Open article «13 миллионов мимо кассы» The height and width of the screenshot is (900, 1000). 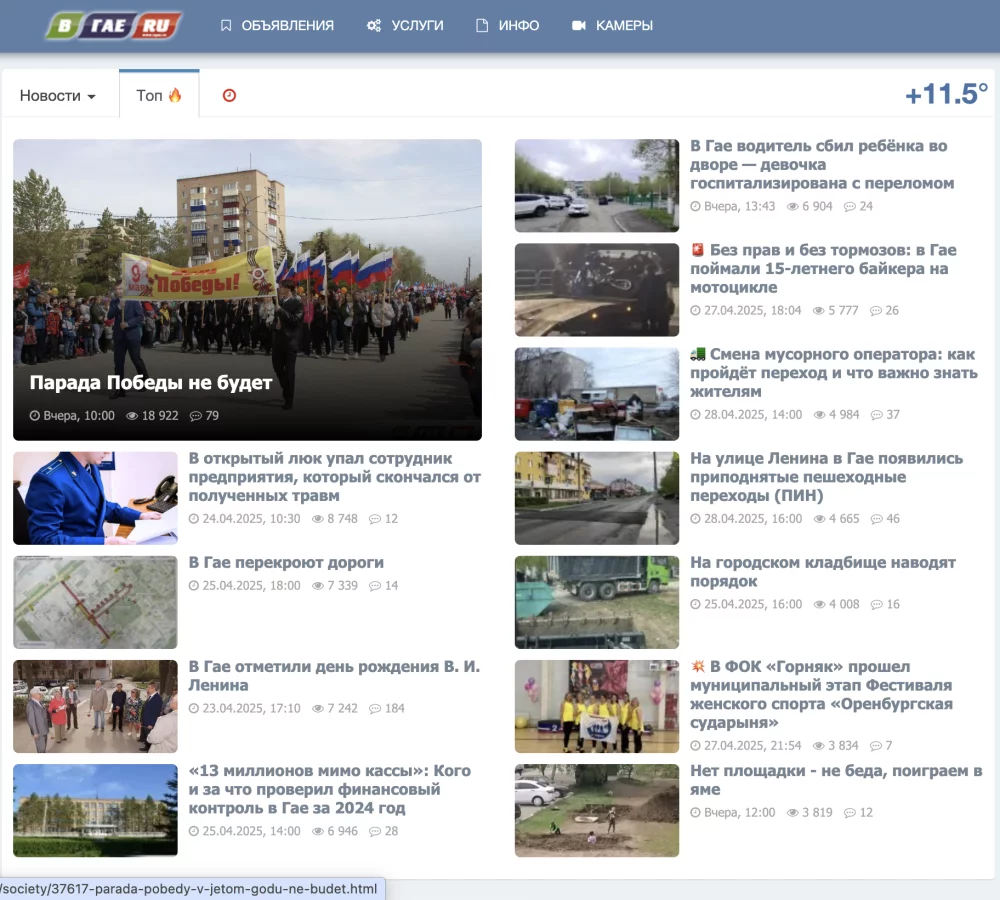[x=329, y=789]
